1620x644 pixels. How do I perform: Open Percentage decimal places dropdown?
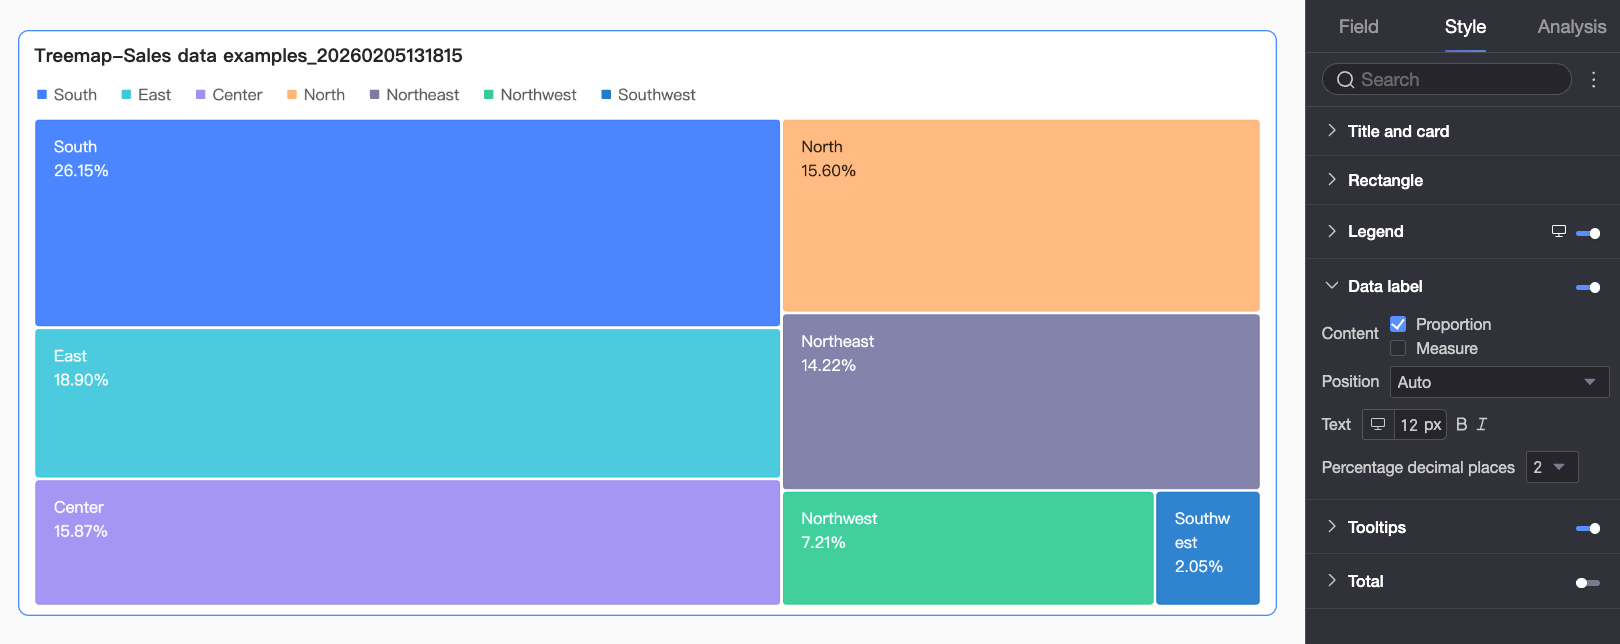click(1552, 467)
